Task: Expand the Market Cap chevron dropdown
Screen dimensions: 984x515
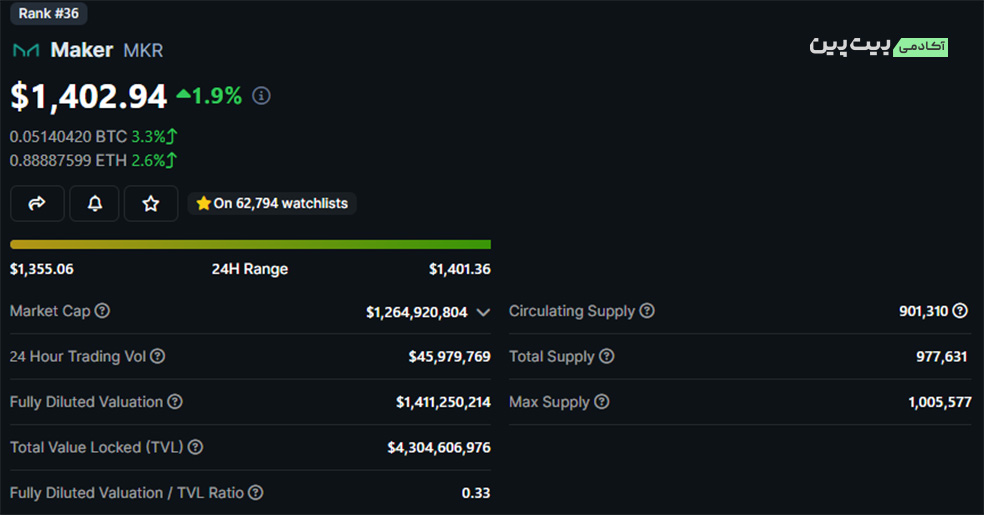Action: 483,312
